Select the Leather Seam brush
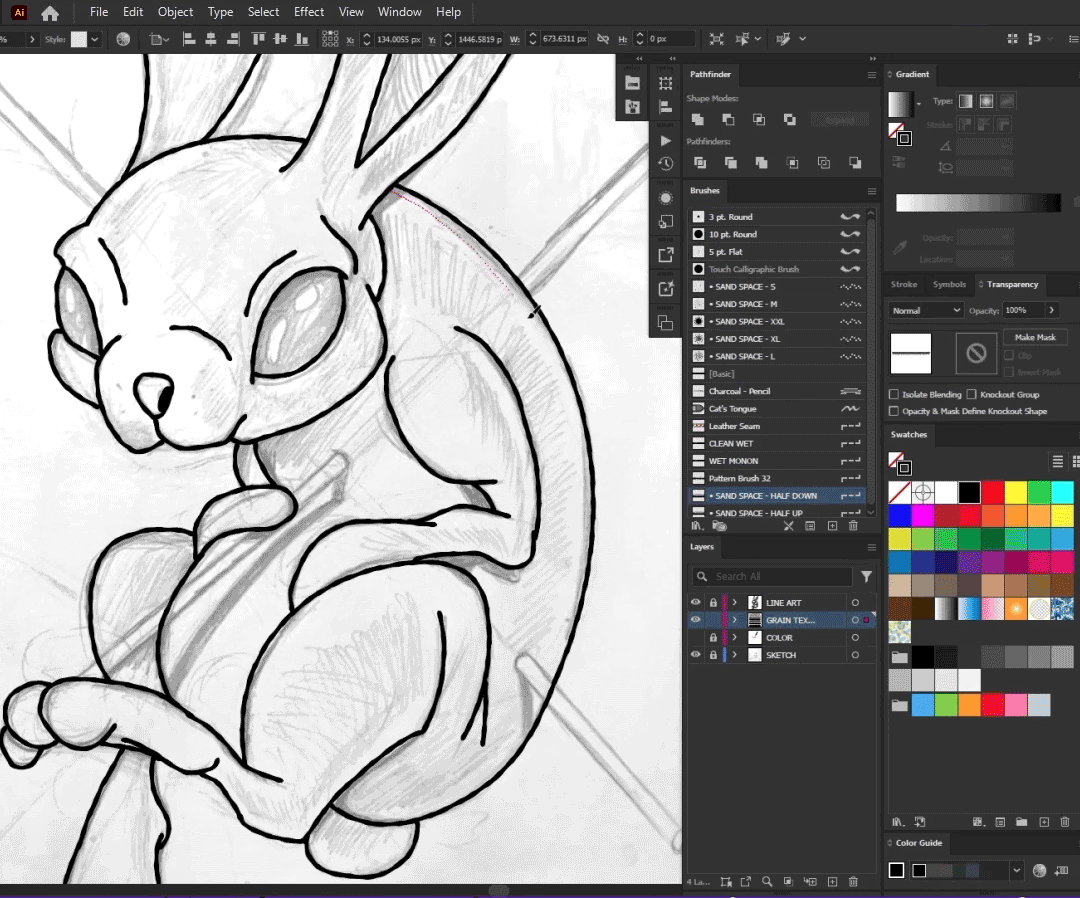This screenshot has width=1080, height=898. 778,426
